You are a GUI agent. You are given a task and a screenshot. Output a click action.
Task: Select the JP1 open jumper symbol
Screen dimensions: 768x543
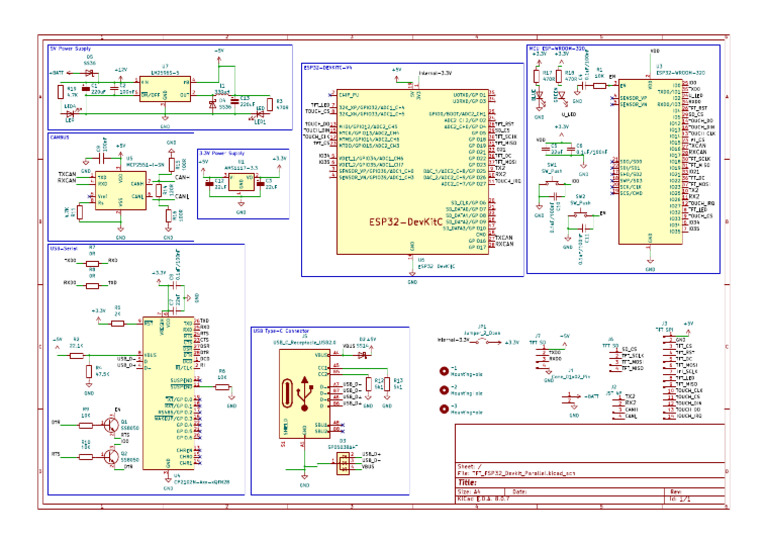482,342
